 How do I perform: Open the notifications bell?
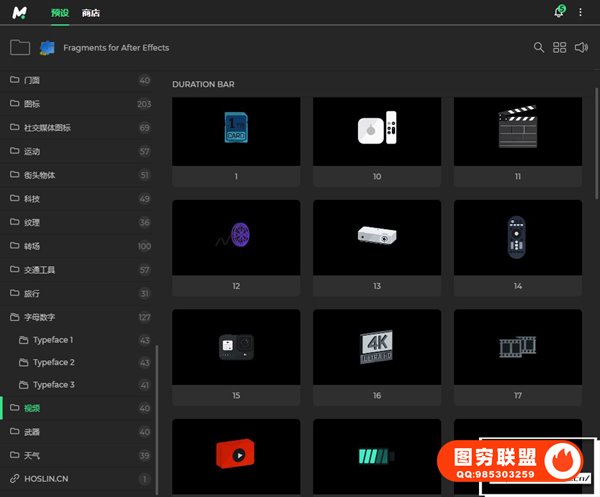(x=558, y=13)
